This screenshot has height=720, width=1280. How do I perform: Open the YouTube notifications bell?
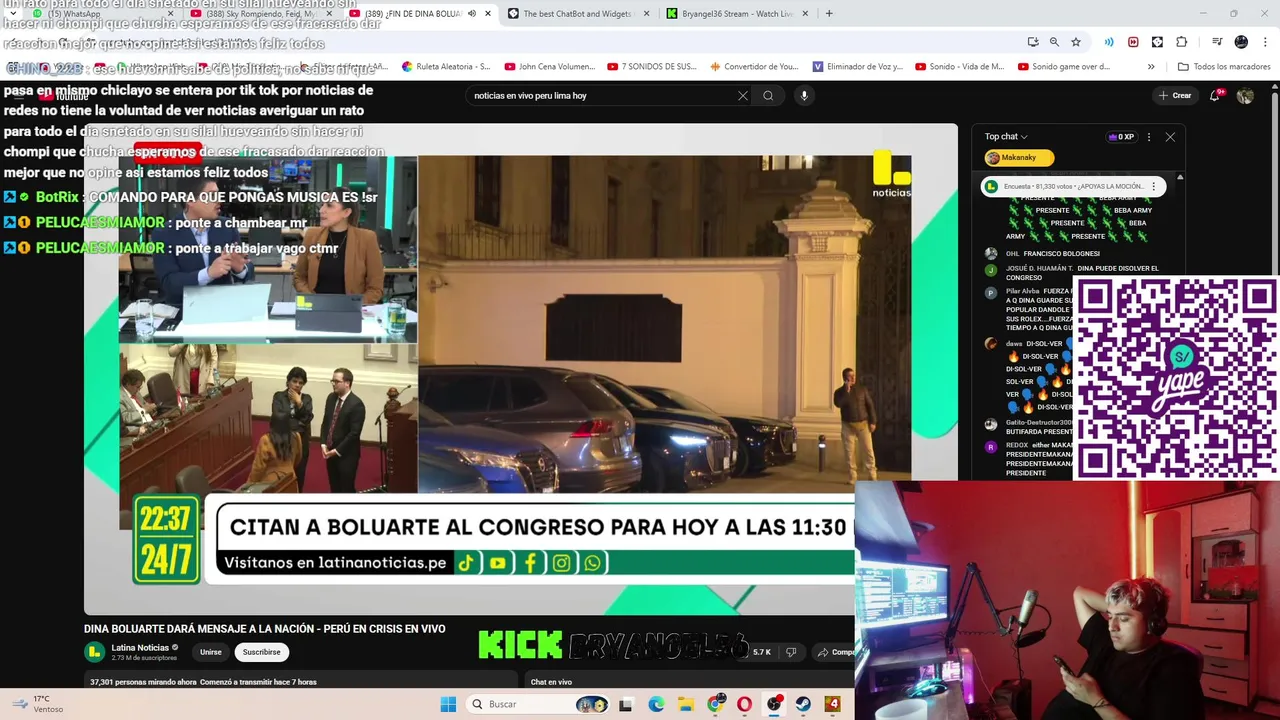tap(1214, 96)
